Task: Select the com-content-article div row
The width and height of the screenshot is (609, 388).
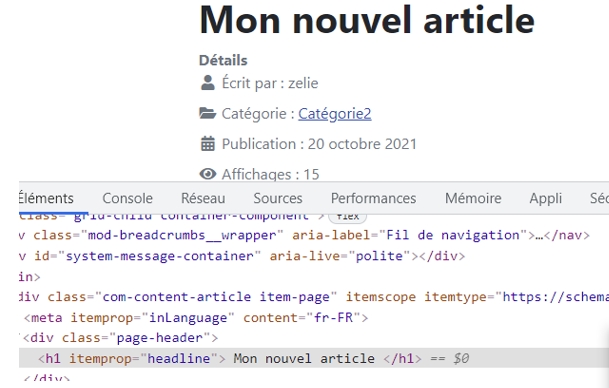Action: [x=314, y=297]
